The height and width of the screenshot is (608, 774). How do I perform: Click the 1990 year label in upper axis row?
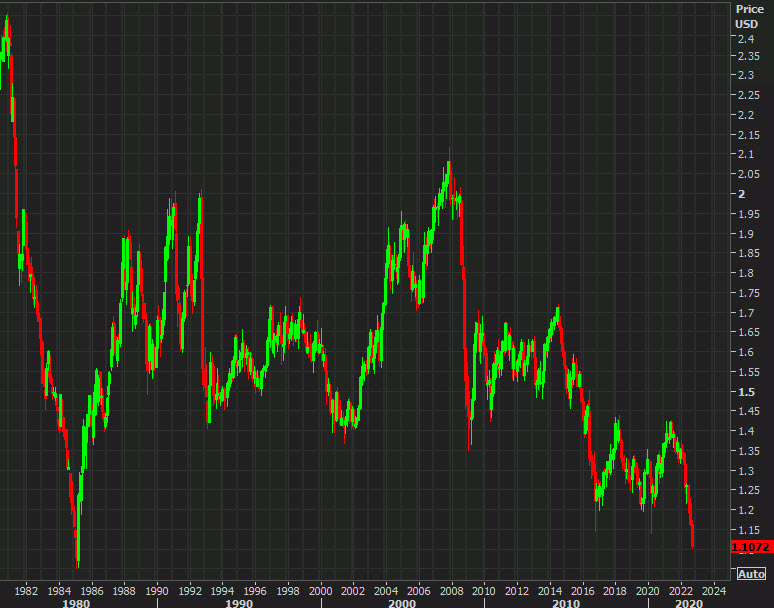157,591
